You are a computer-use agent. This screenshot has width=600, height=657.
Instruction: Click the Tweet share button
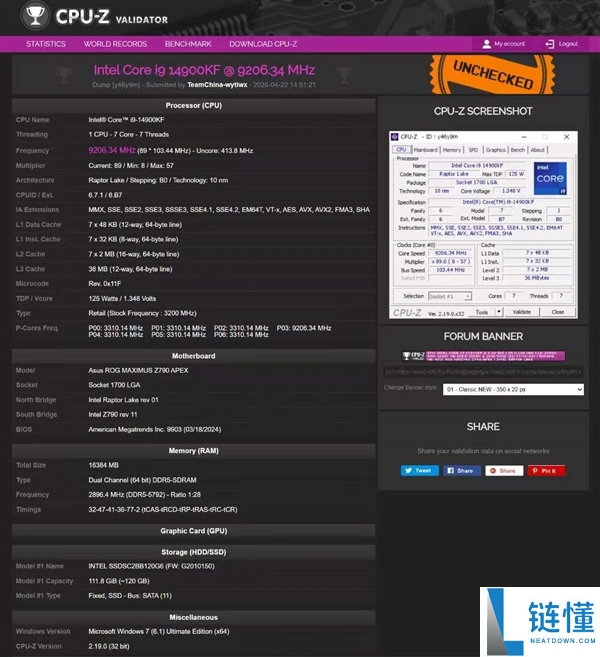tap(419, 471)
